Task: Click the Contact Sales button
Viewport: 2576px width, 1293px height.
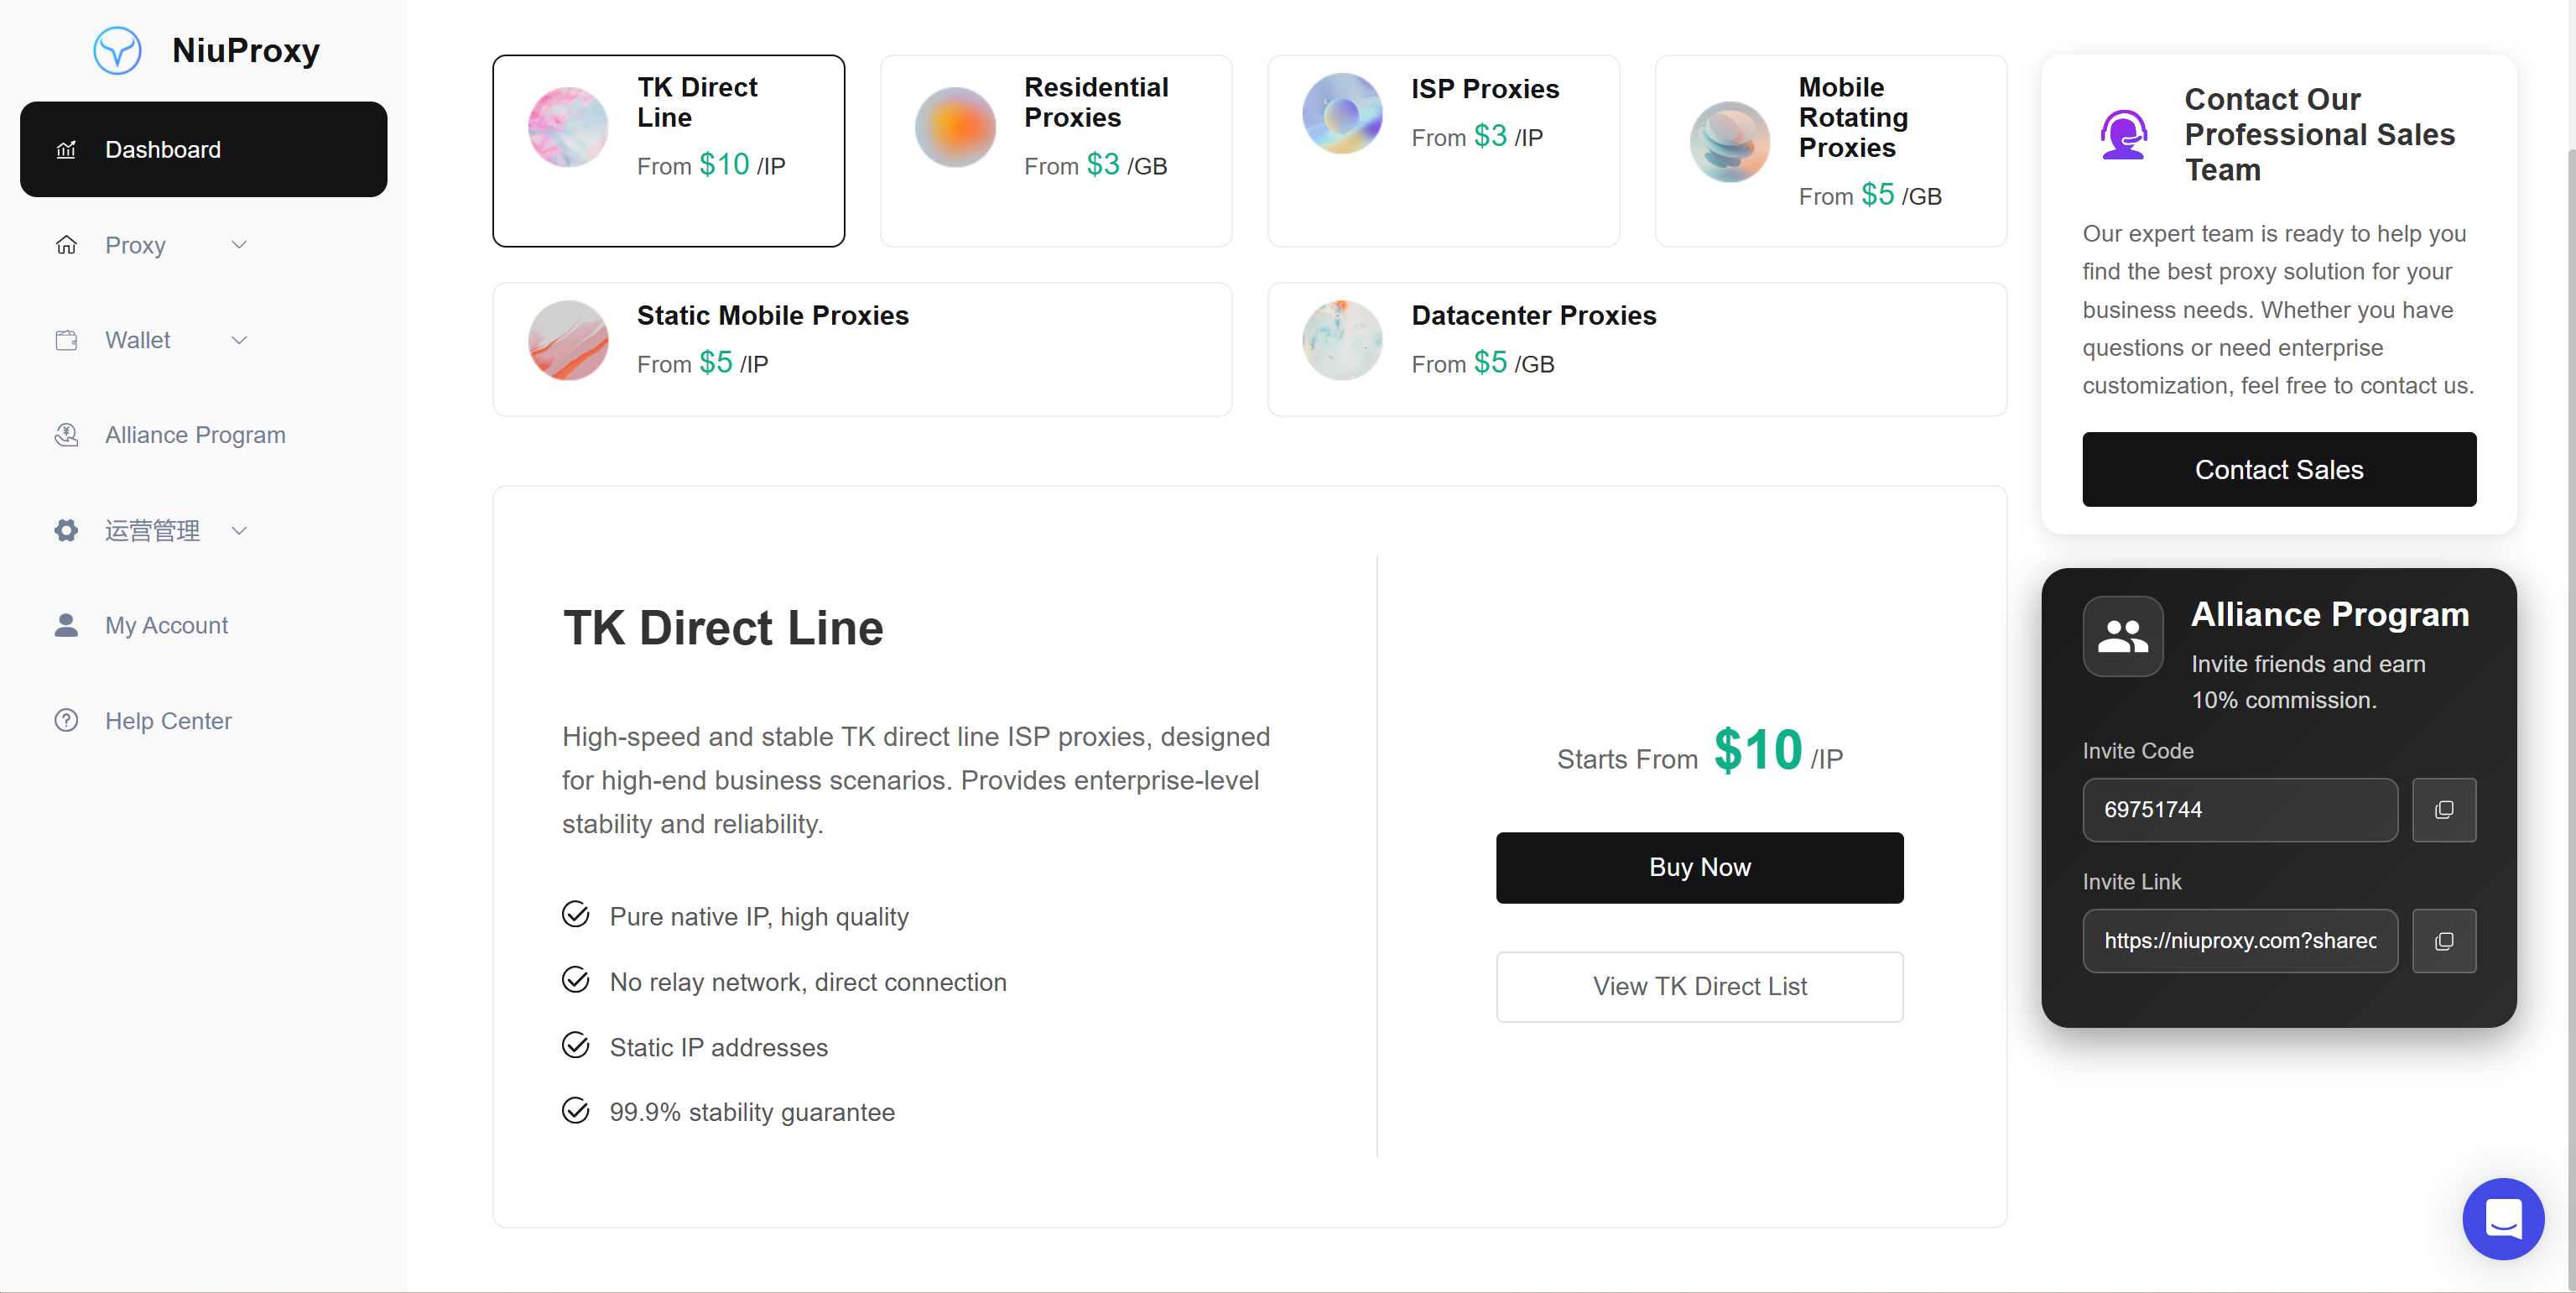Action: click(2279, 469)
